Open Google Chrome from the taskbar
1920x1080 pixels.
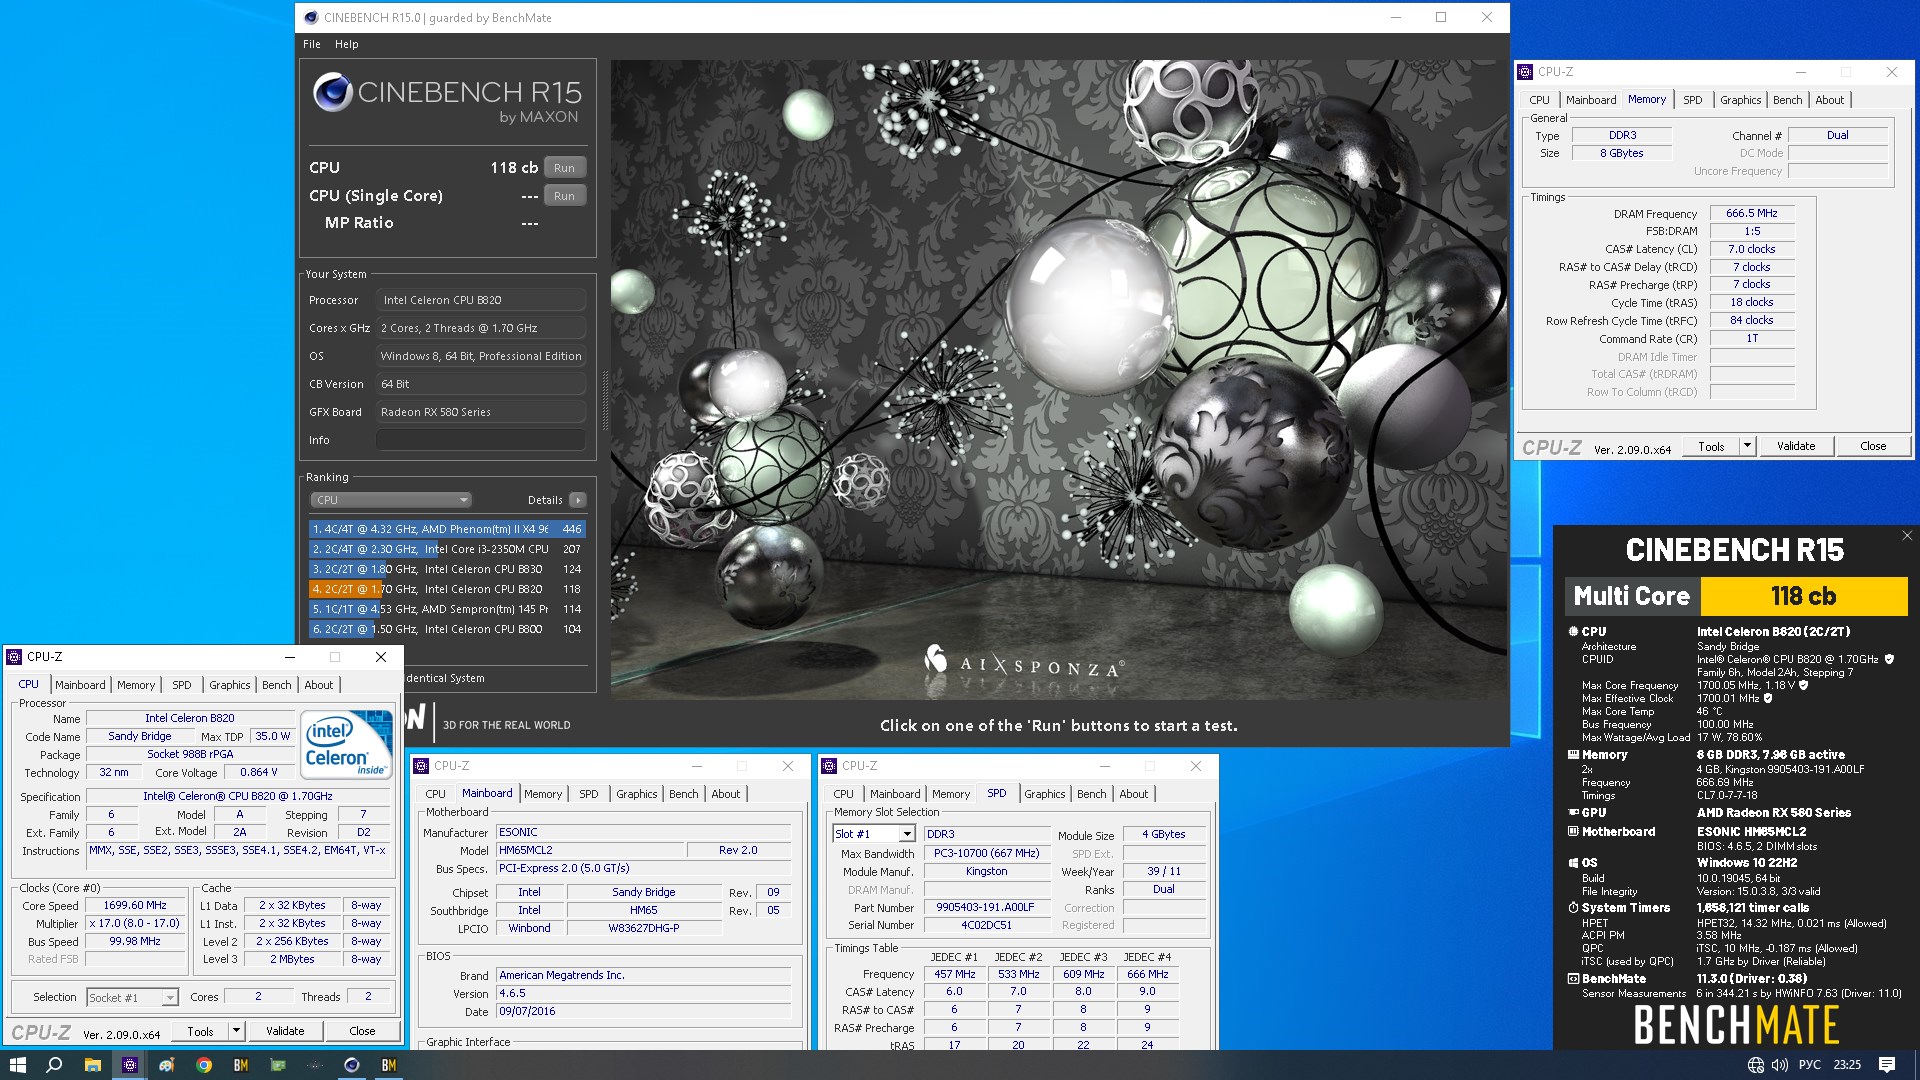coord(204,1065)
